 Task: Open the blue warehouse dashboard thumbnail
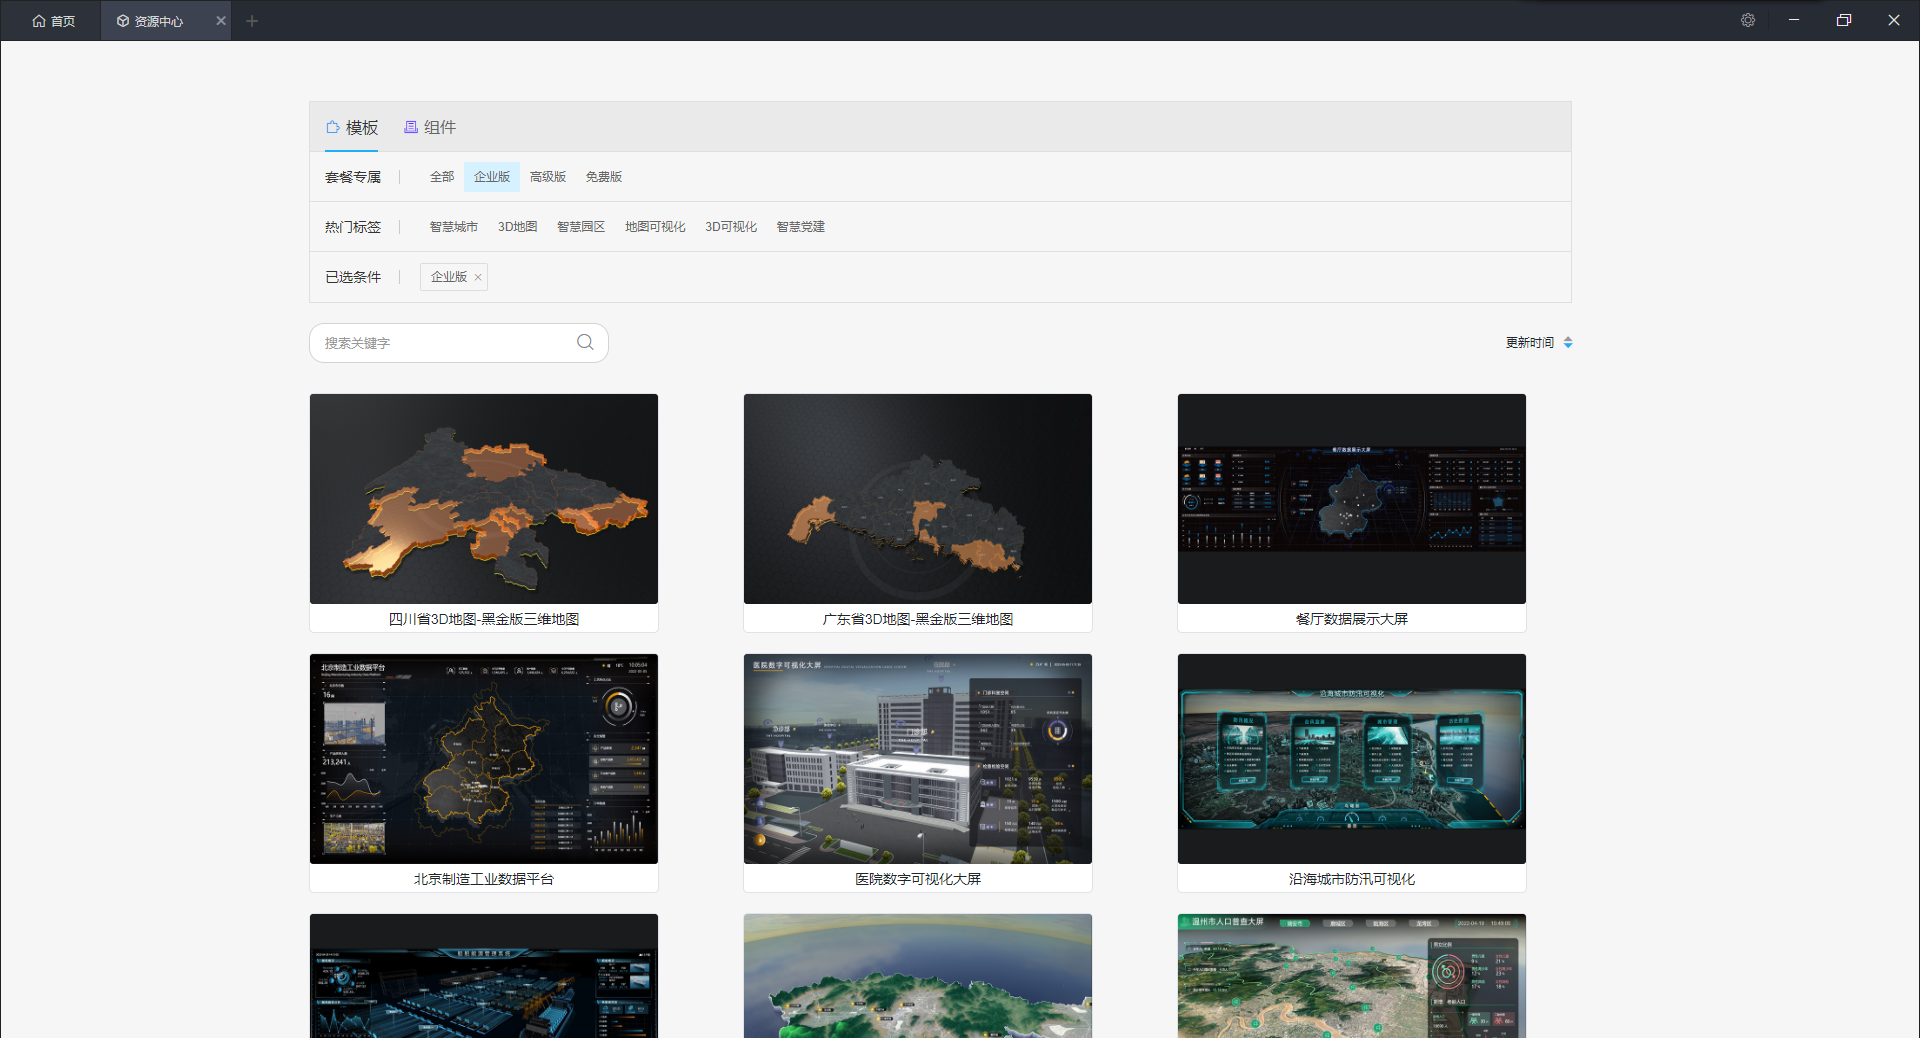(x=484, y=976)
